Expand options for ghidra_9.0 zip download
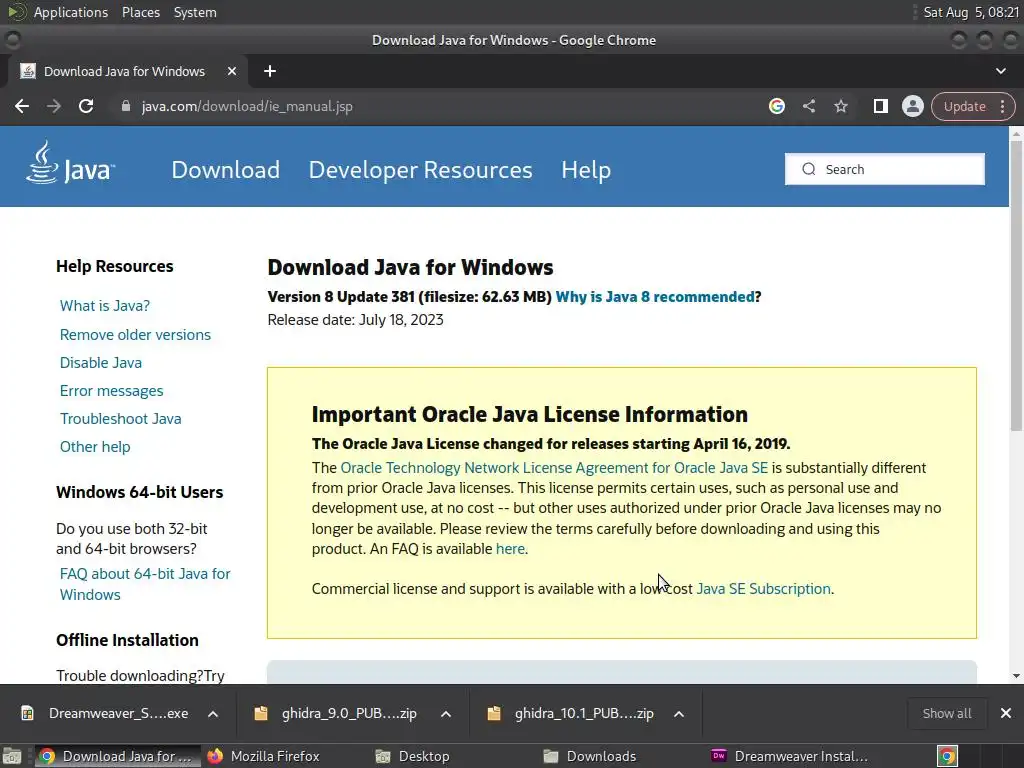 (446, 713)
